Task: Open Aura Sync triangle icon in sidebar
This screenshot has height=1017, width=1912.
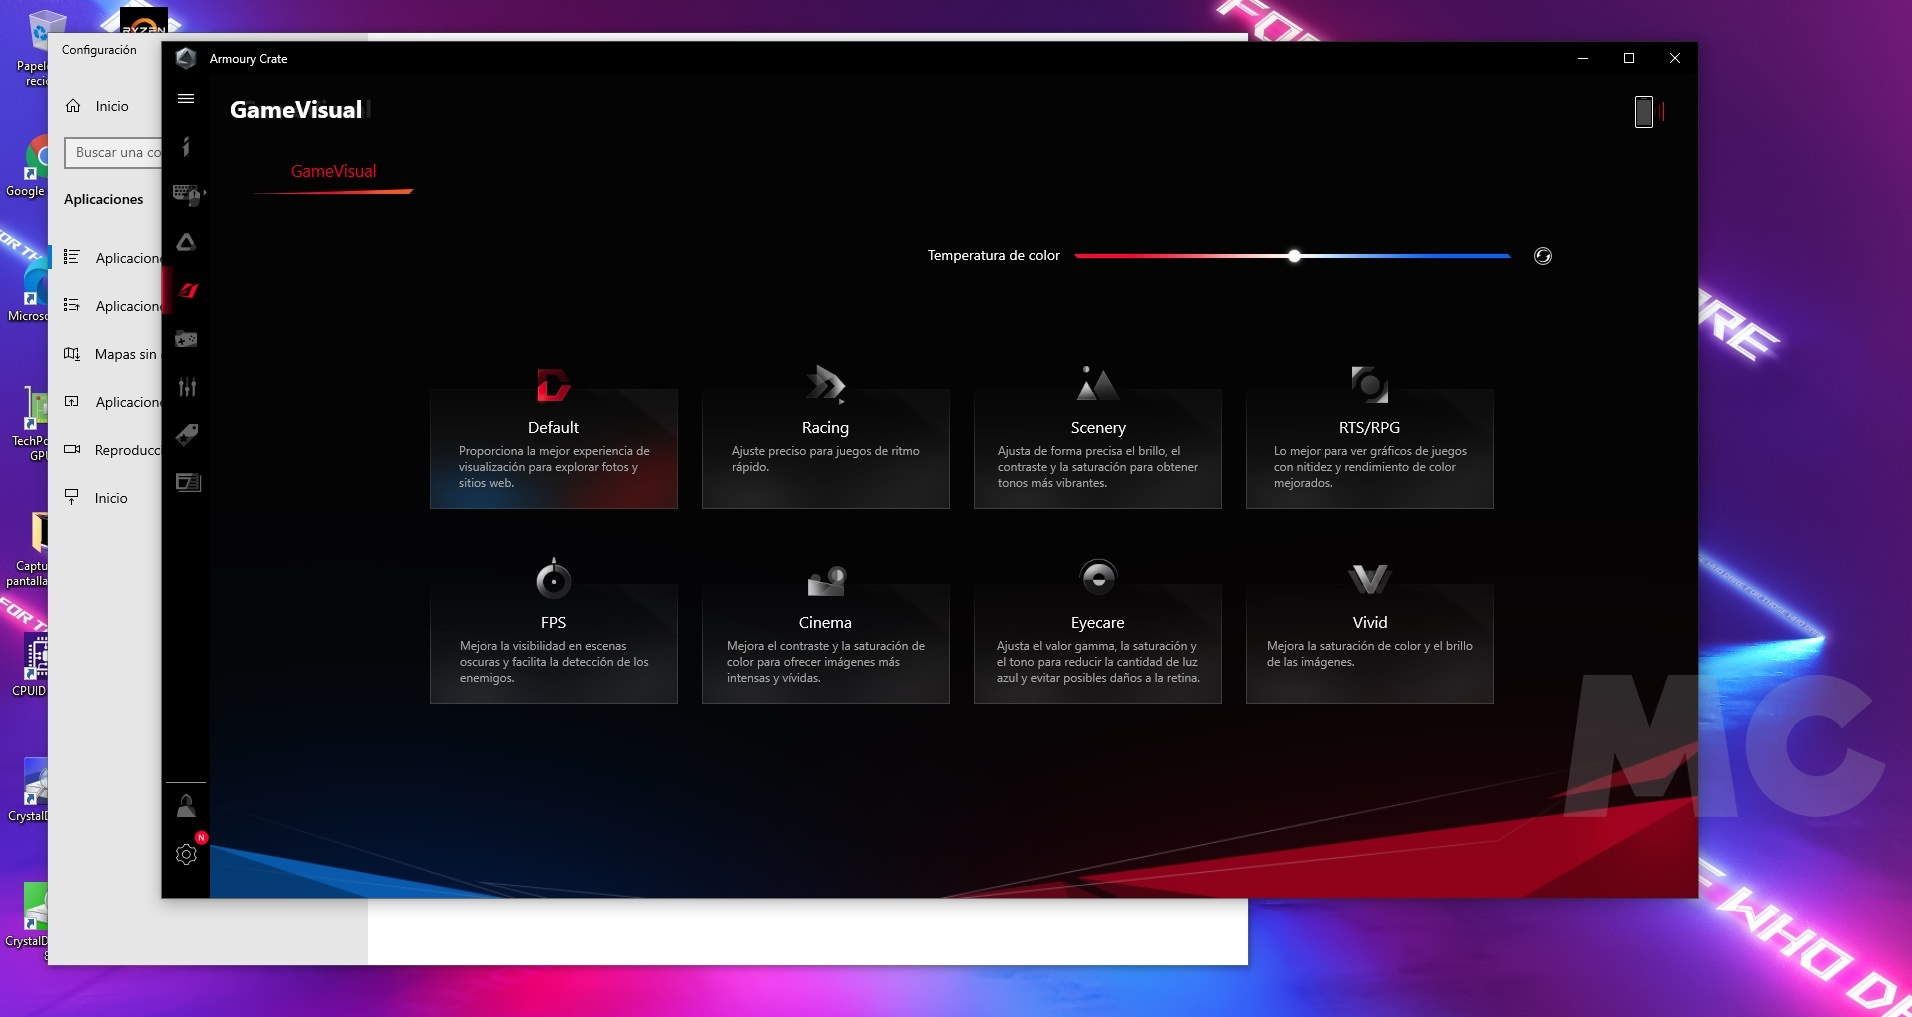Action: coord(186,242)
